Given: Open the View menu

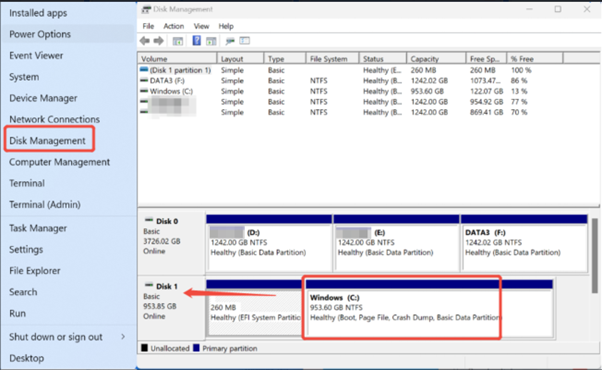Looking at the screenshot, I should point(201,26).
